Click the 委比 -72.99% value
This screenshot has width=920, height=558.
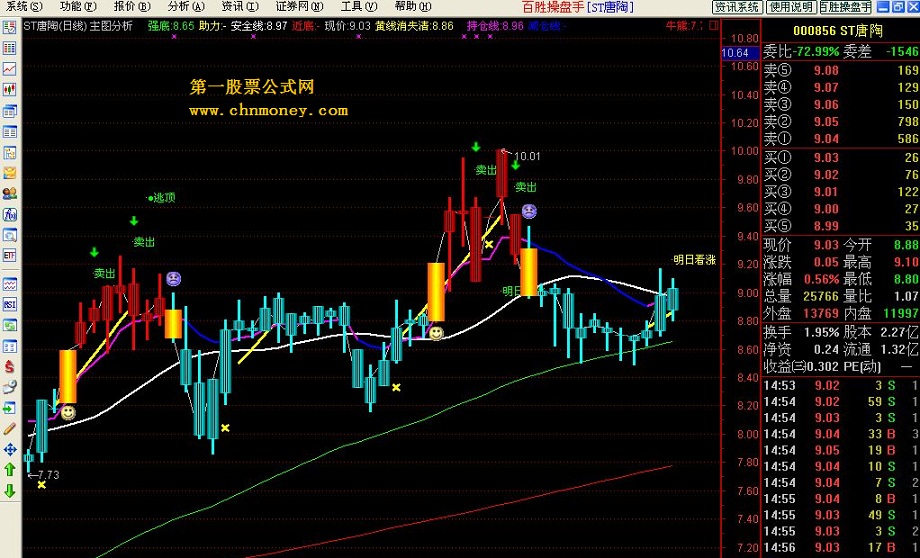[816, 52]
